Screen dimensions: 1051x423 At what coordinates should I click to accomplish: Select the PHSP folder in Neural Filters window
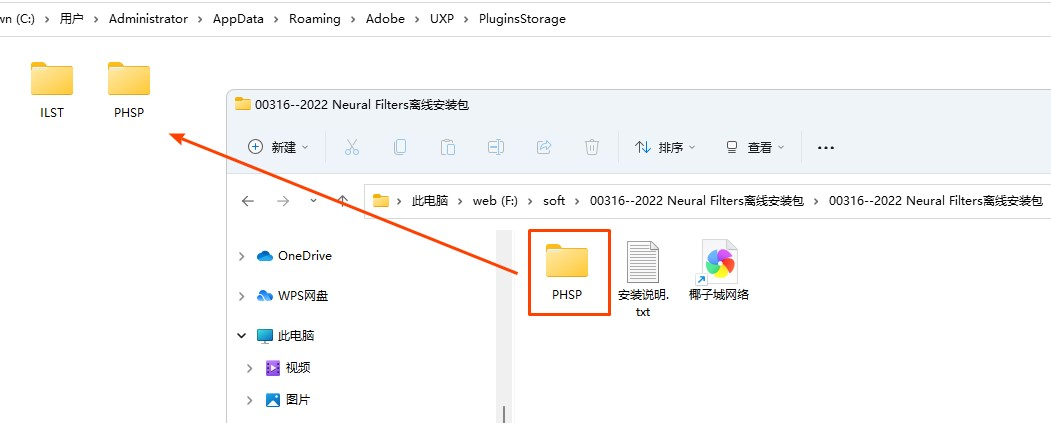(567, 272)
